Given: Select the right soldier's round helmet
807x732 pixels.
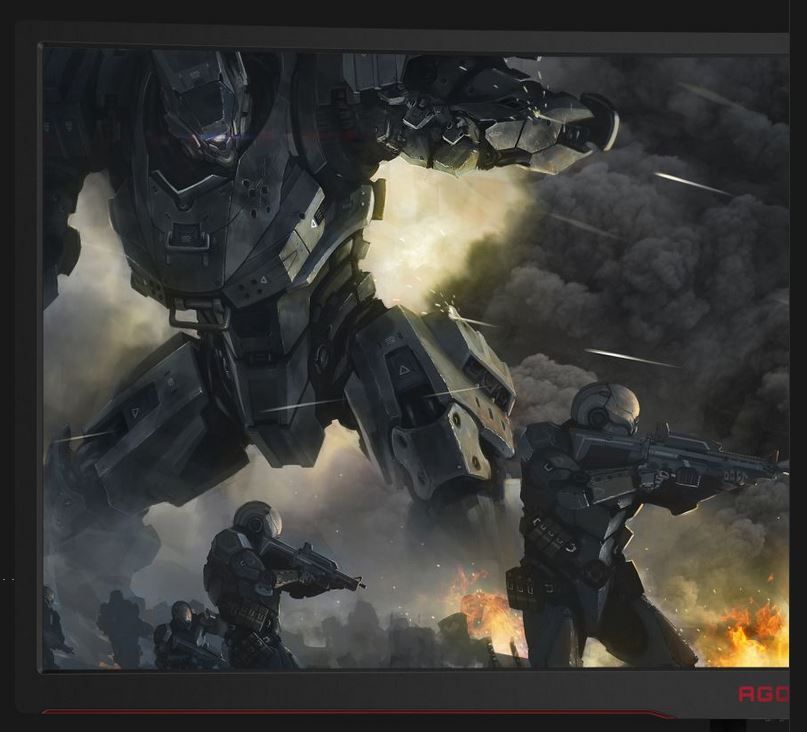Looking at the screenshot, I should pos(604,408).
